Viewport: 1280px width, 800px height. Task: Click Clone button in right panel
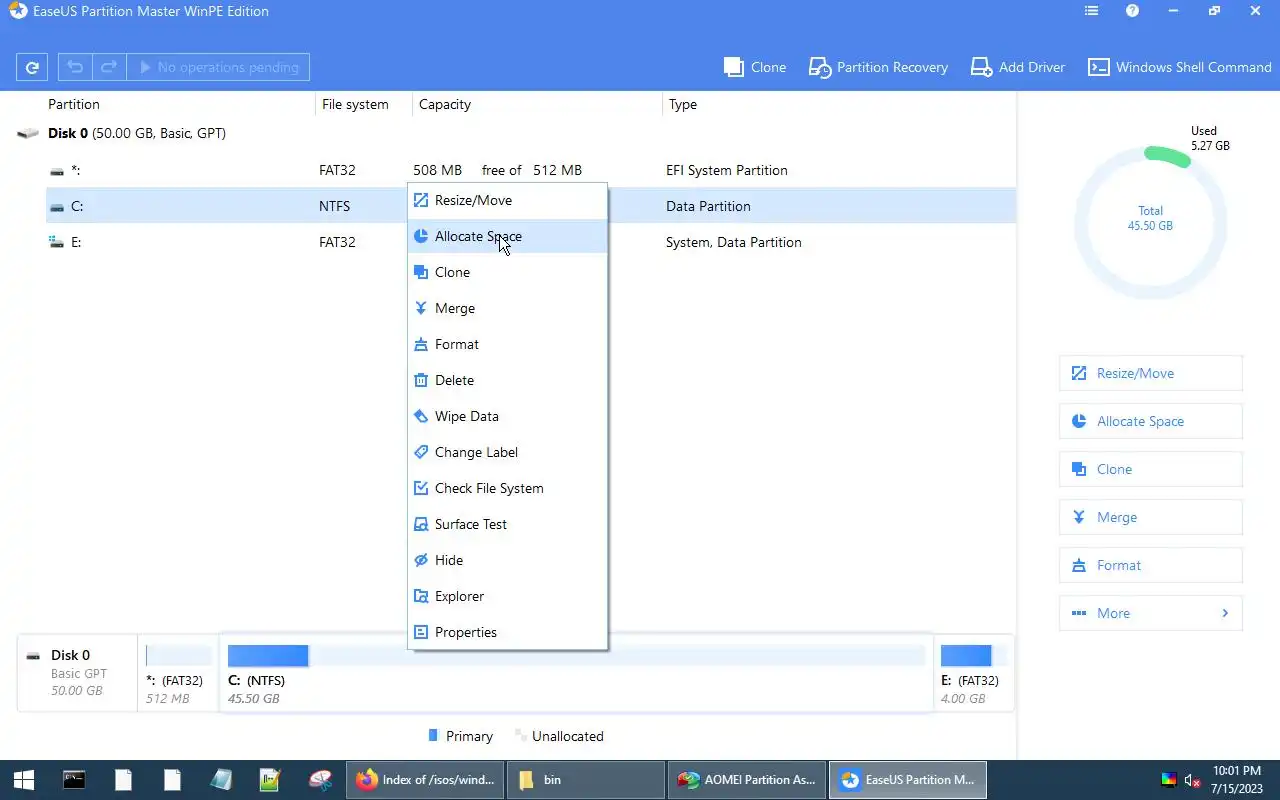click(1150, 469)
